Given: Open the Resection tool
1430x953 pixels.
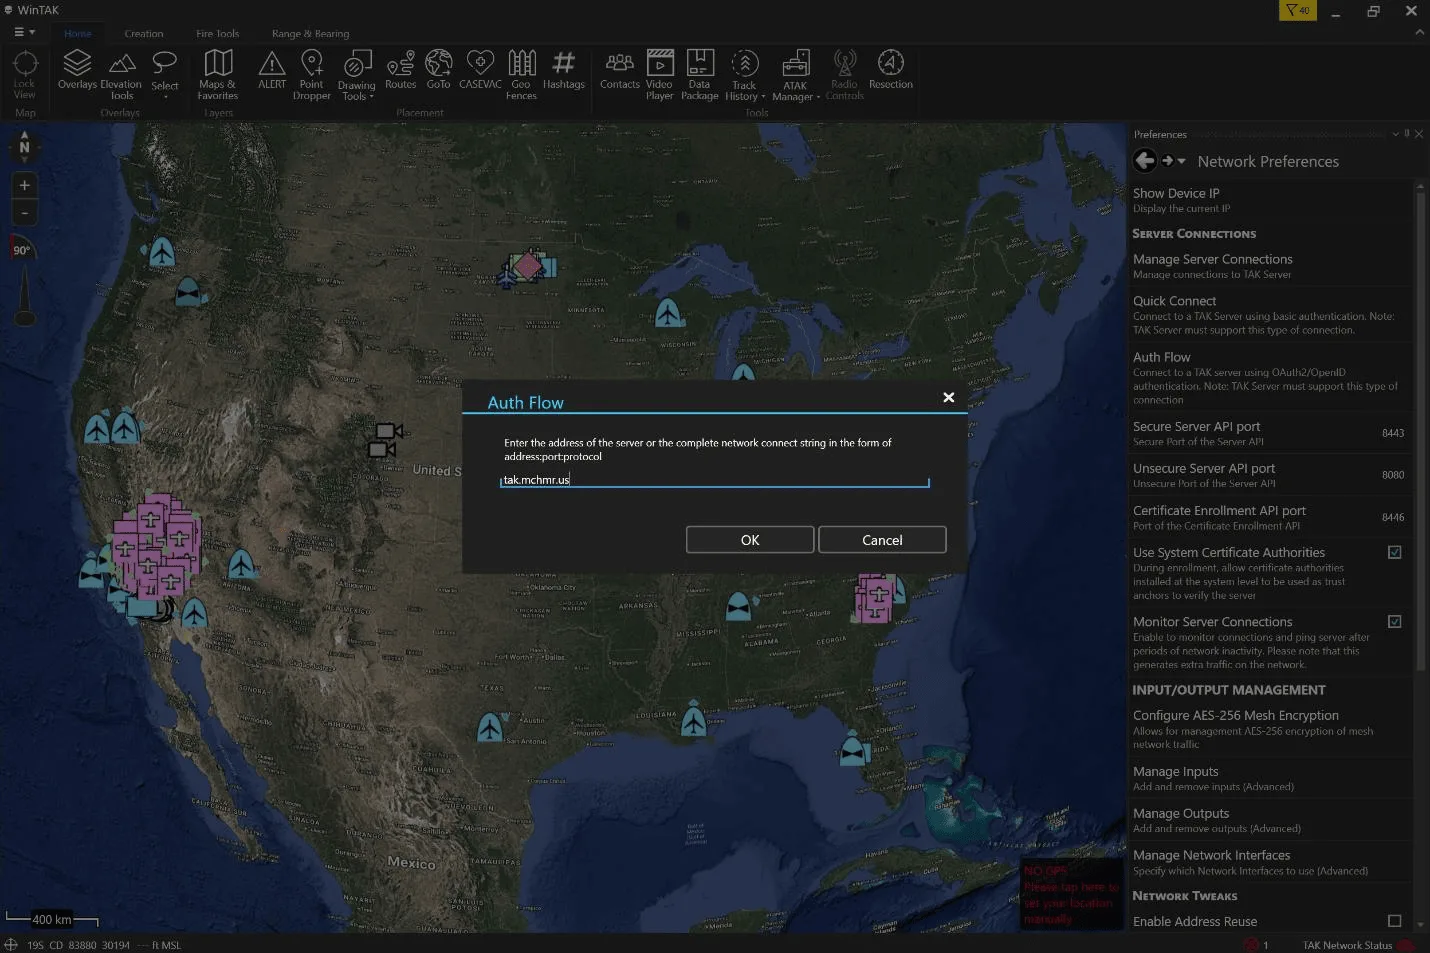Looking at the screenshot, I should 891,71.
